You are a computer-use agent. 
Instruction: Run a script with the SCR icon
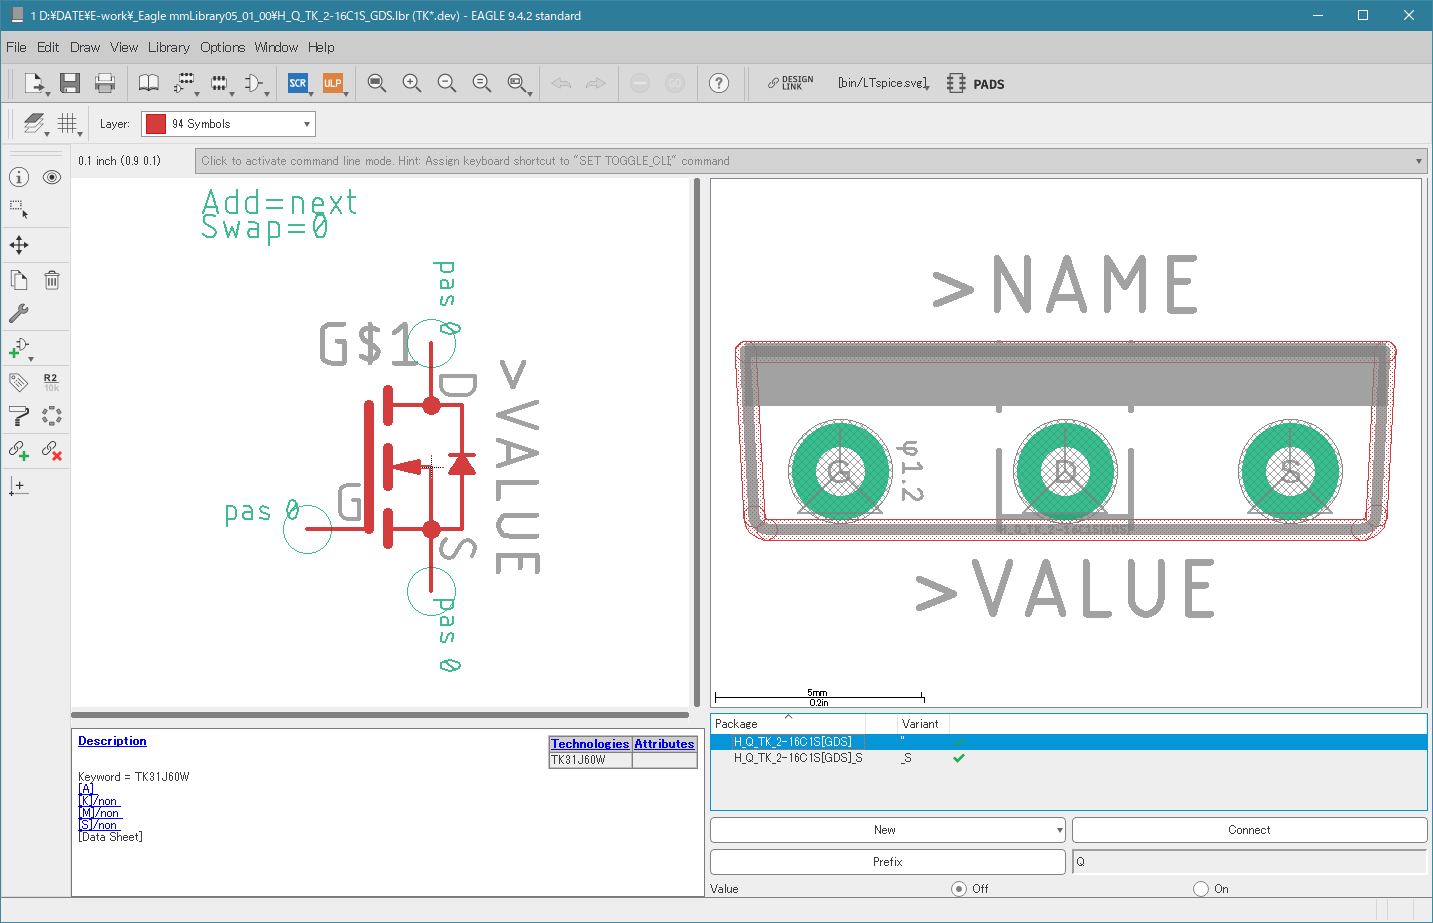pos(298,83)
